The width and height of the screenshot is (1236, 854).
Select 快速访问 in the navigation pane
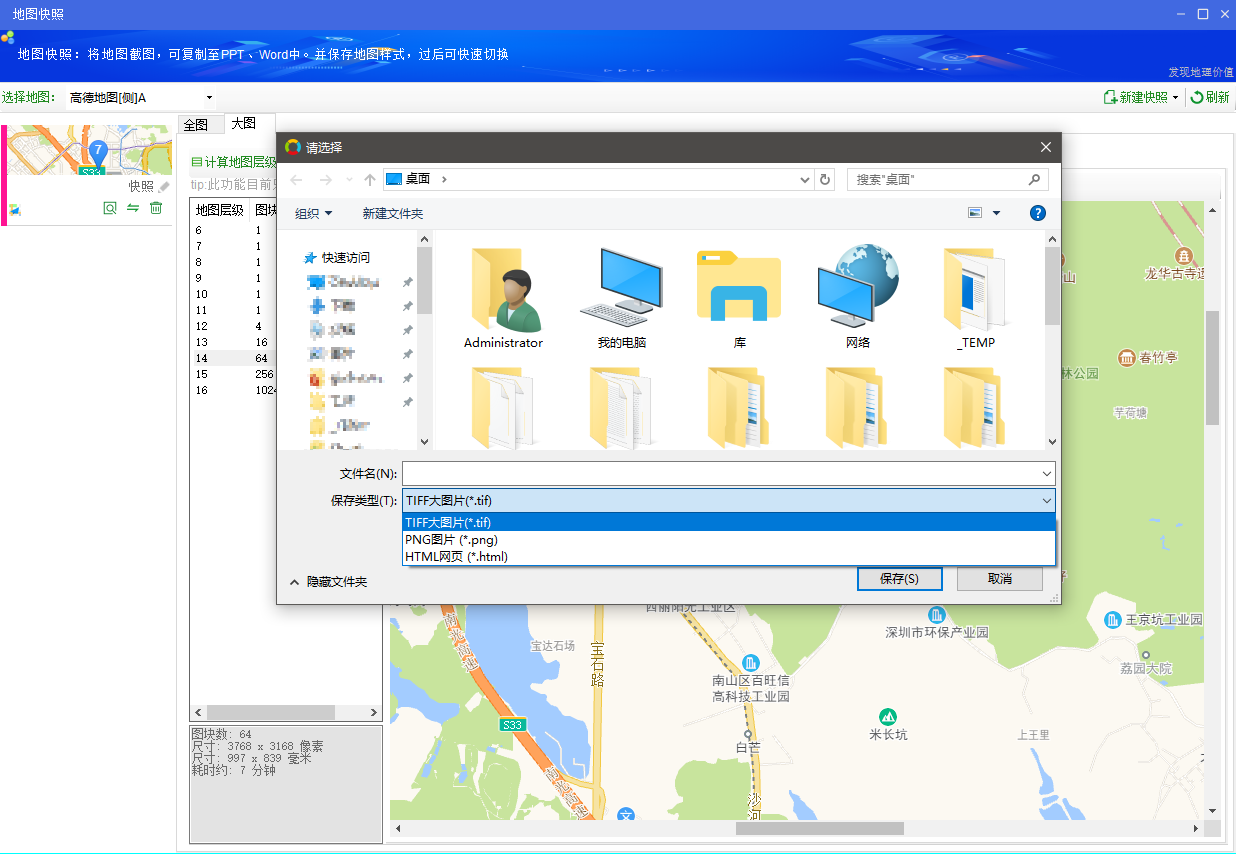tap(345, 257)
